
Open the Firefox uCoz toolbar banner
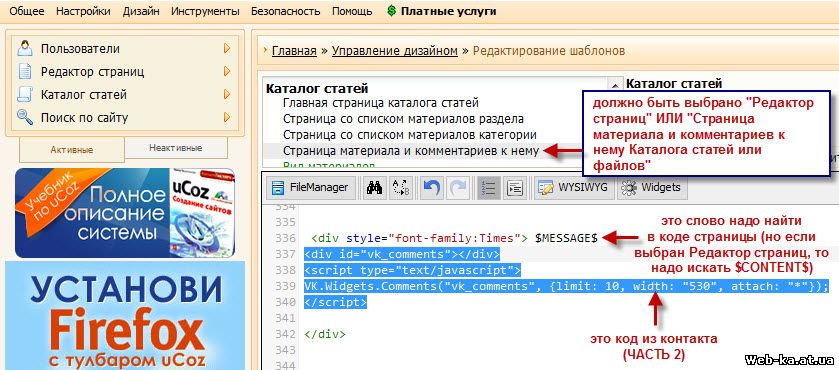coord(125,316)
